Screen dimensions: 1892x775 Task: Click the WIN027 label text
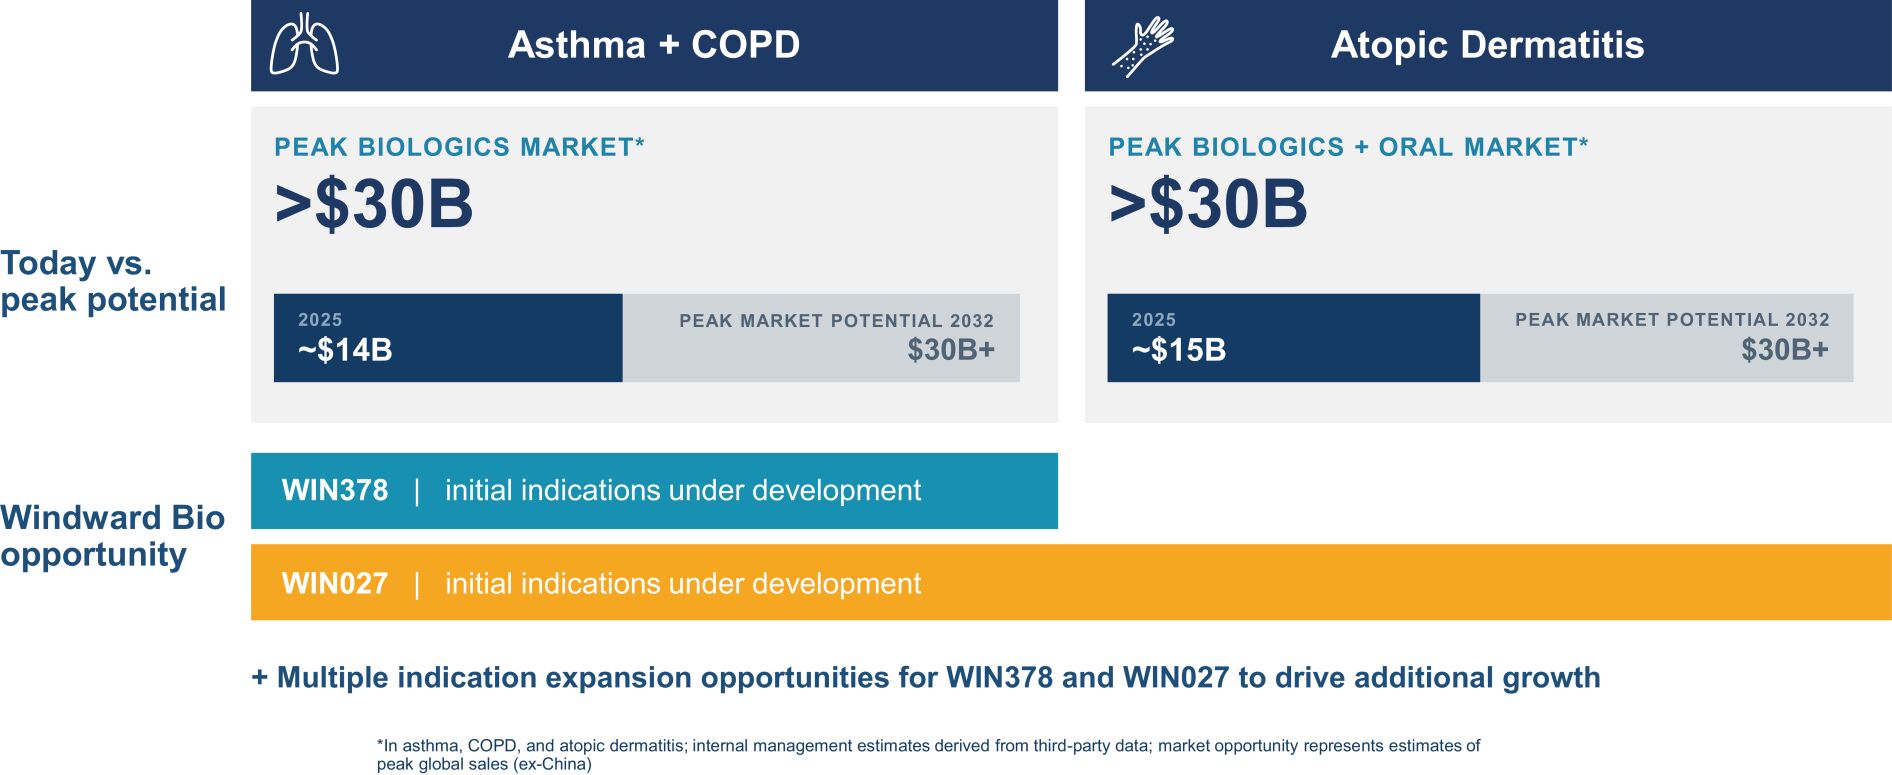click(x=335, y=583)
